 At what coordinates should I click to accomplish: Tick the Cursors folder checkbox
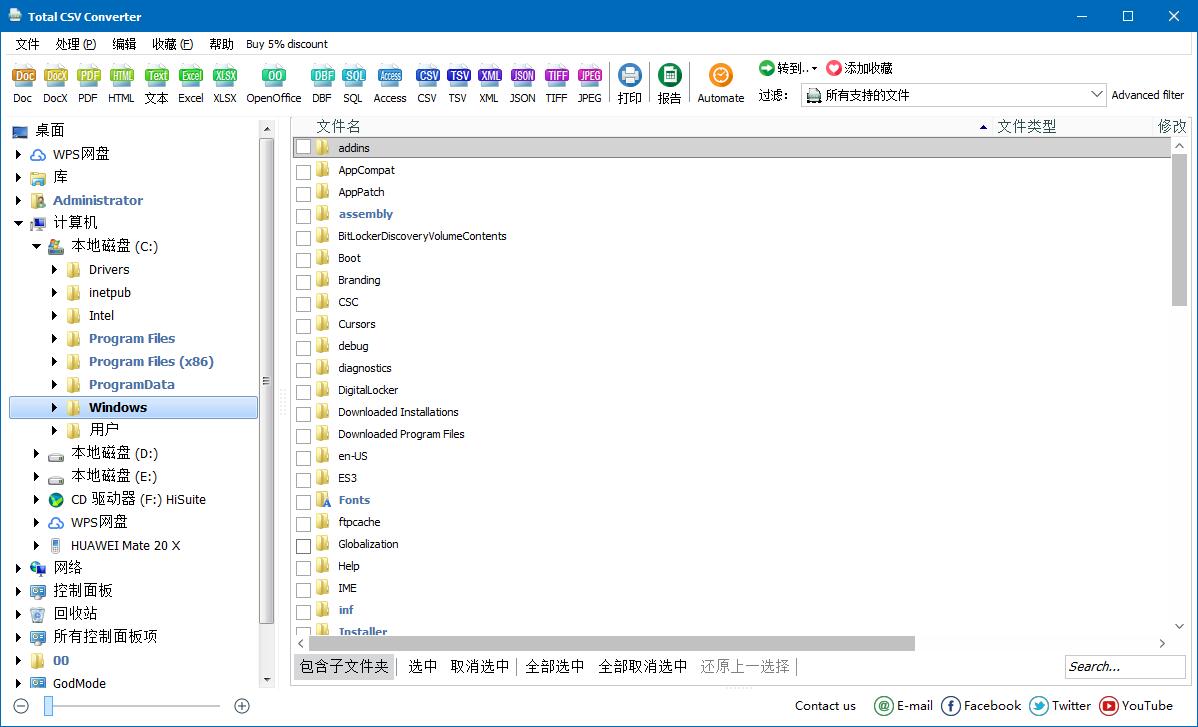point(303,326)
